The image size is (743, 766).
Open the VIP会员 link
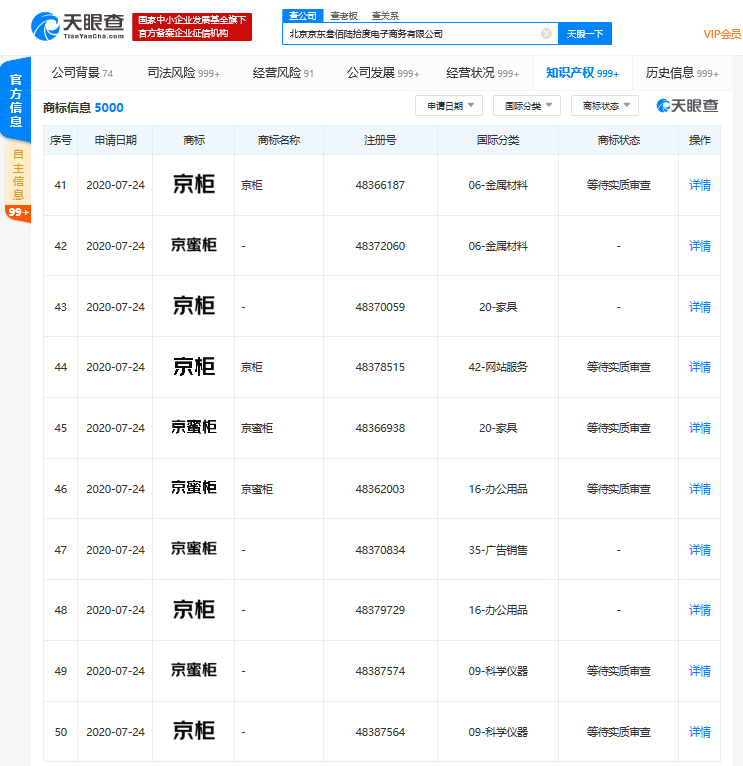click(722, 34)
